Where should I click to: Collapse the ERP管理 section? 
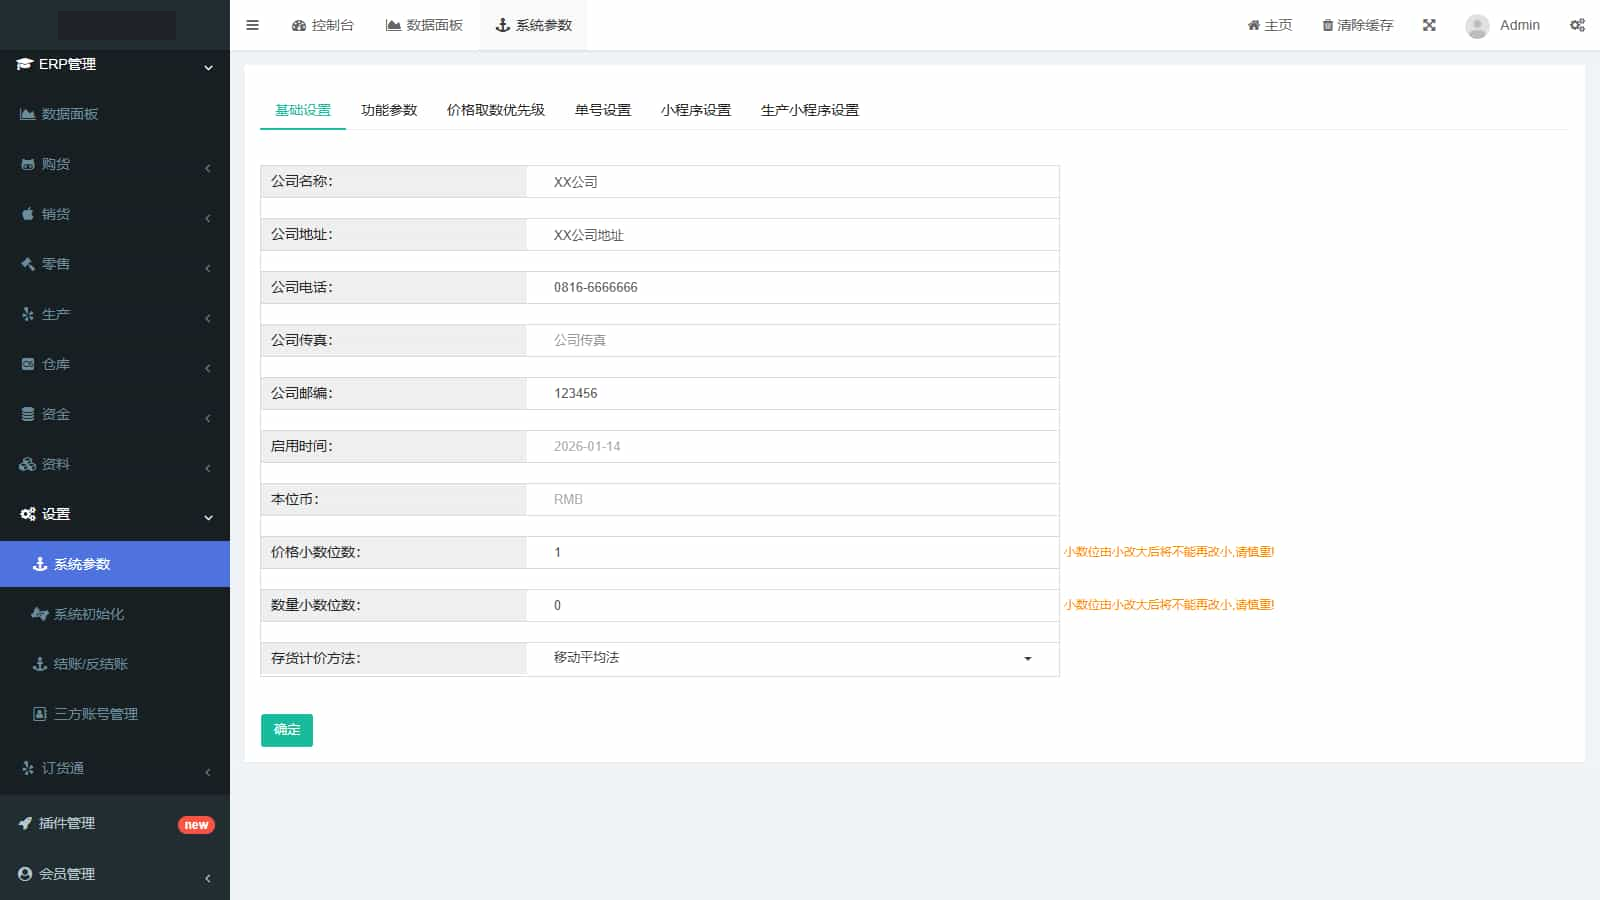[207, 67]
